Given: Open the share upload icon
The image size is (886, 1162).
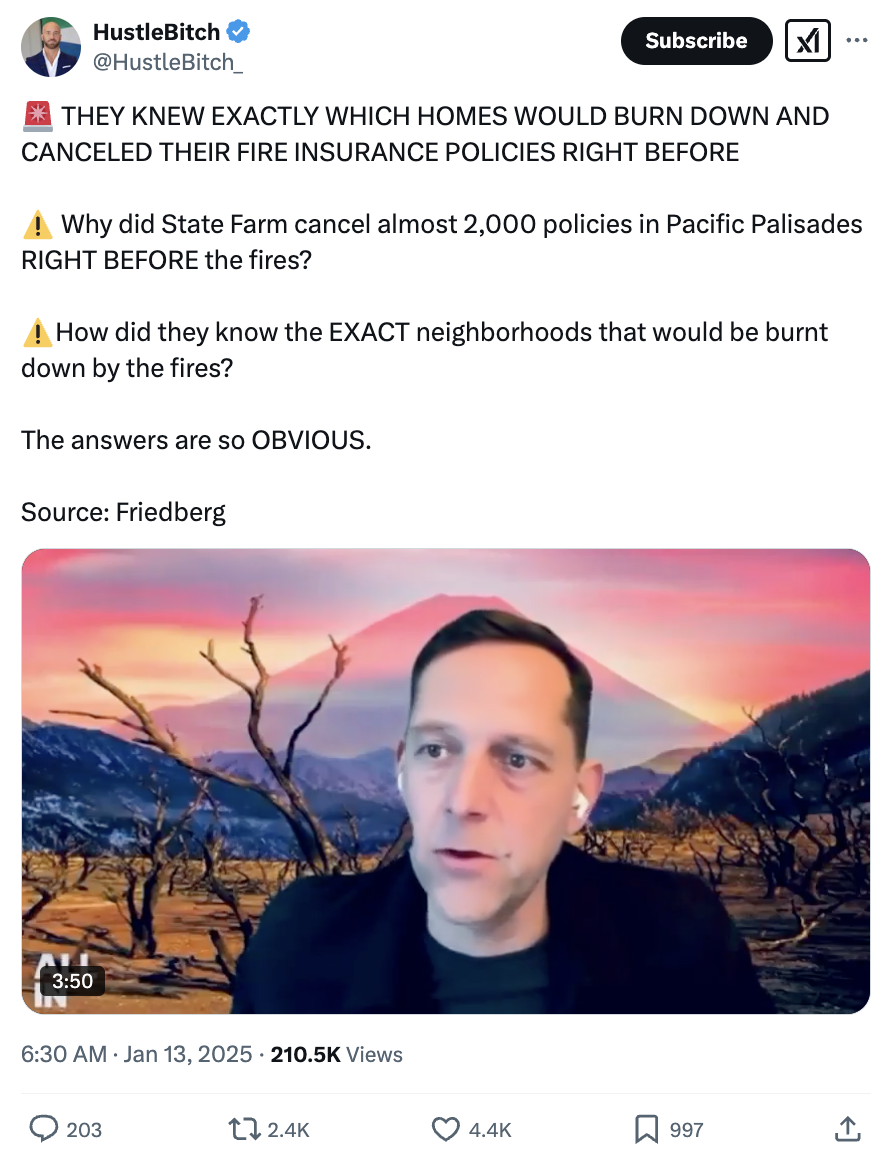Looking at the screenshot, I should click(x=847, y=1129).
